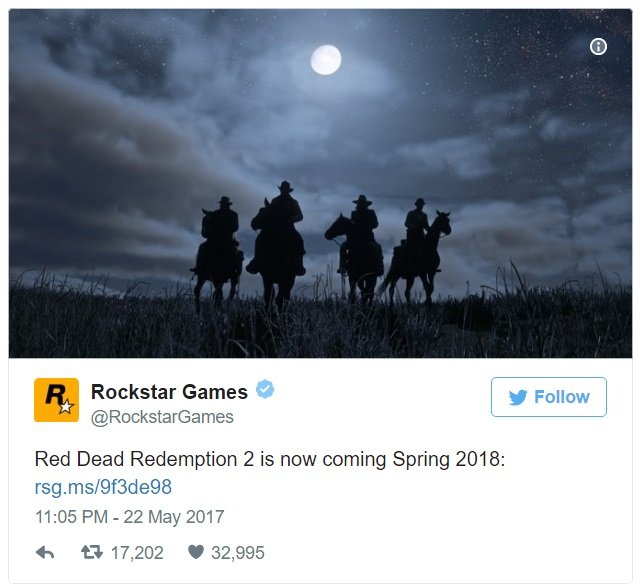
Task: Click the Red Dead Redemption 2 tweet text
Action: (x=270, y=459)
